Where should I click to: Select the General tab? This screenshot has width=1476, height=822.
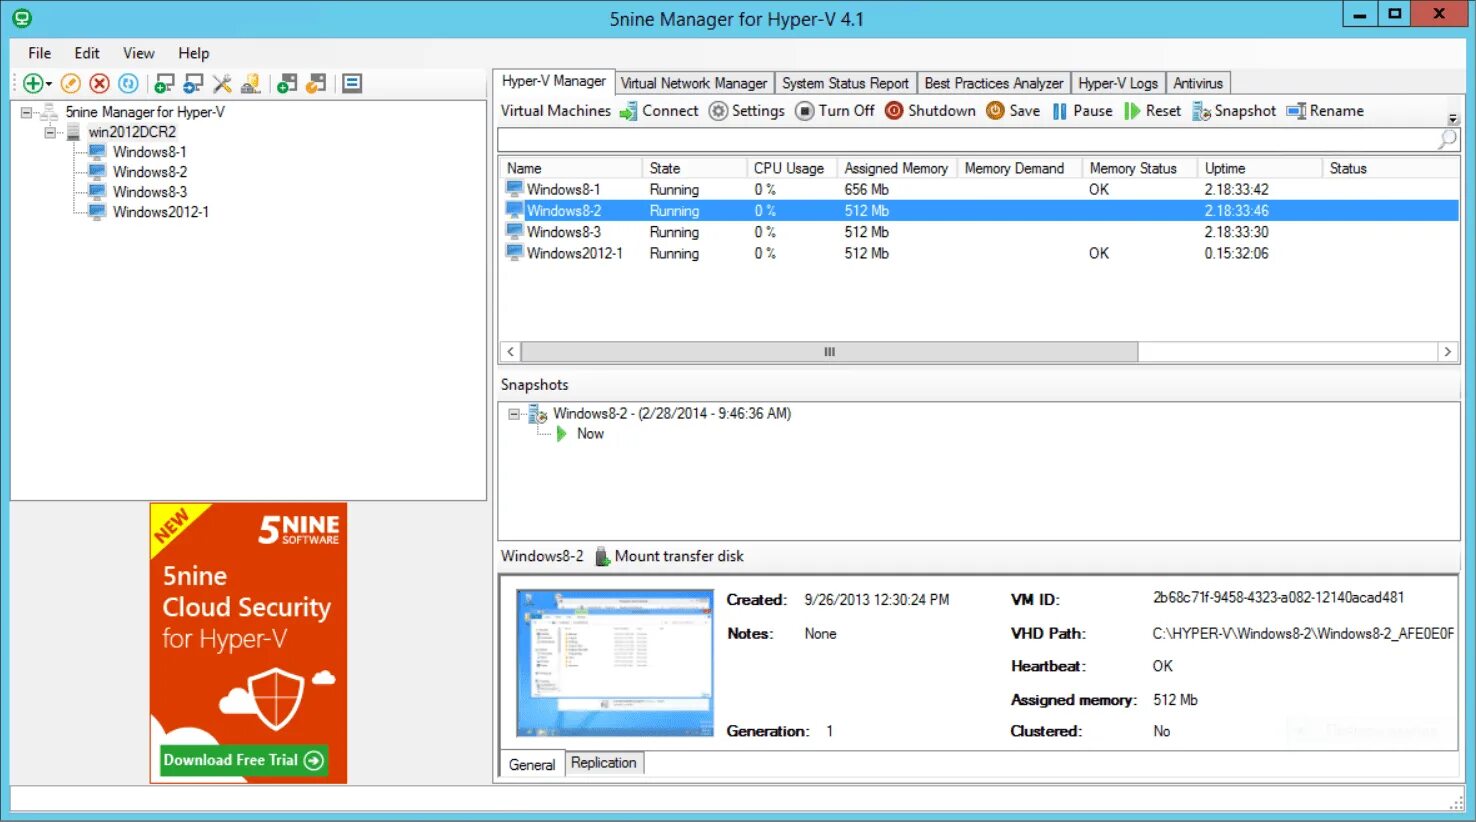coord(531,765)
